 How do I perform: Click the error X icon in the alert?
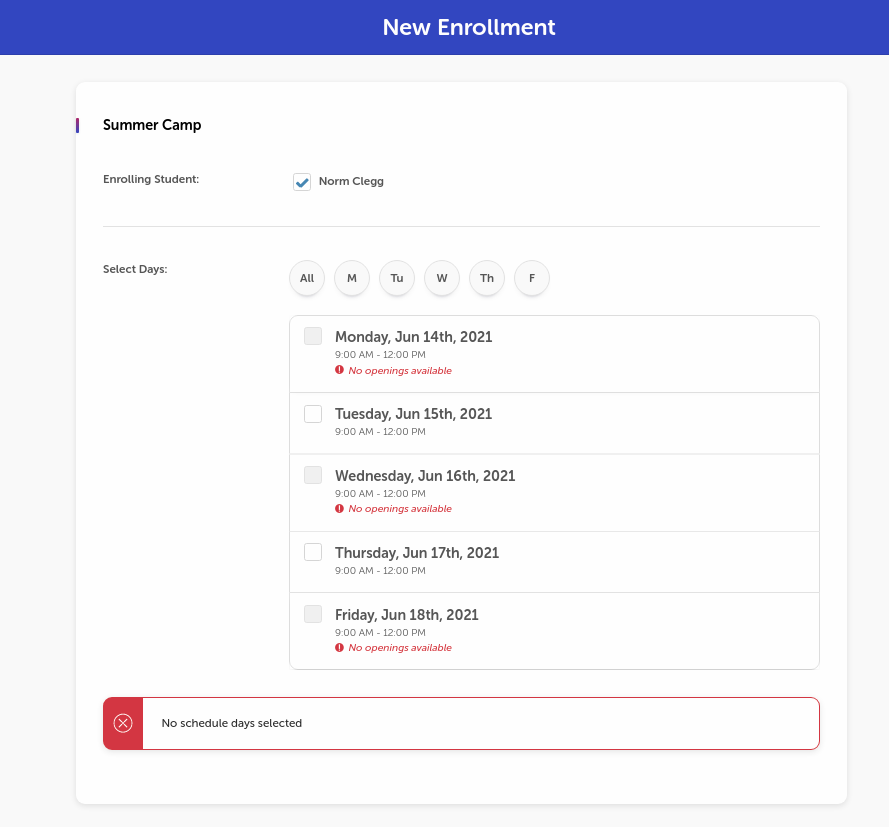(x=123, y=723)
